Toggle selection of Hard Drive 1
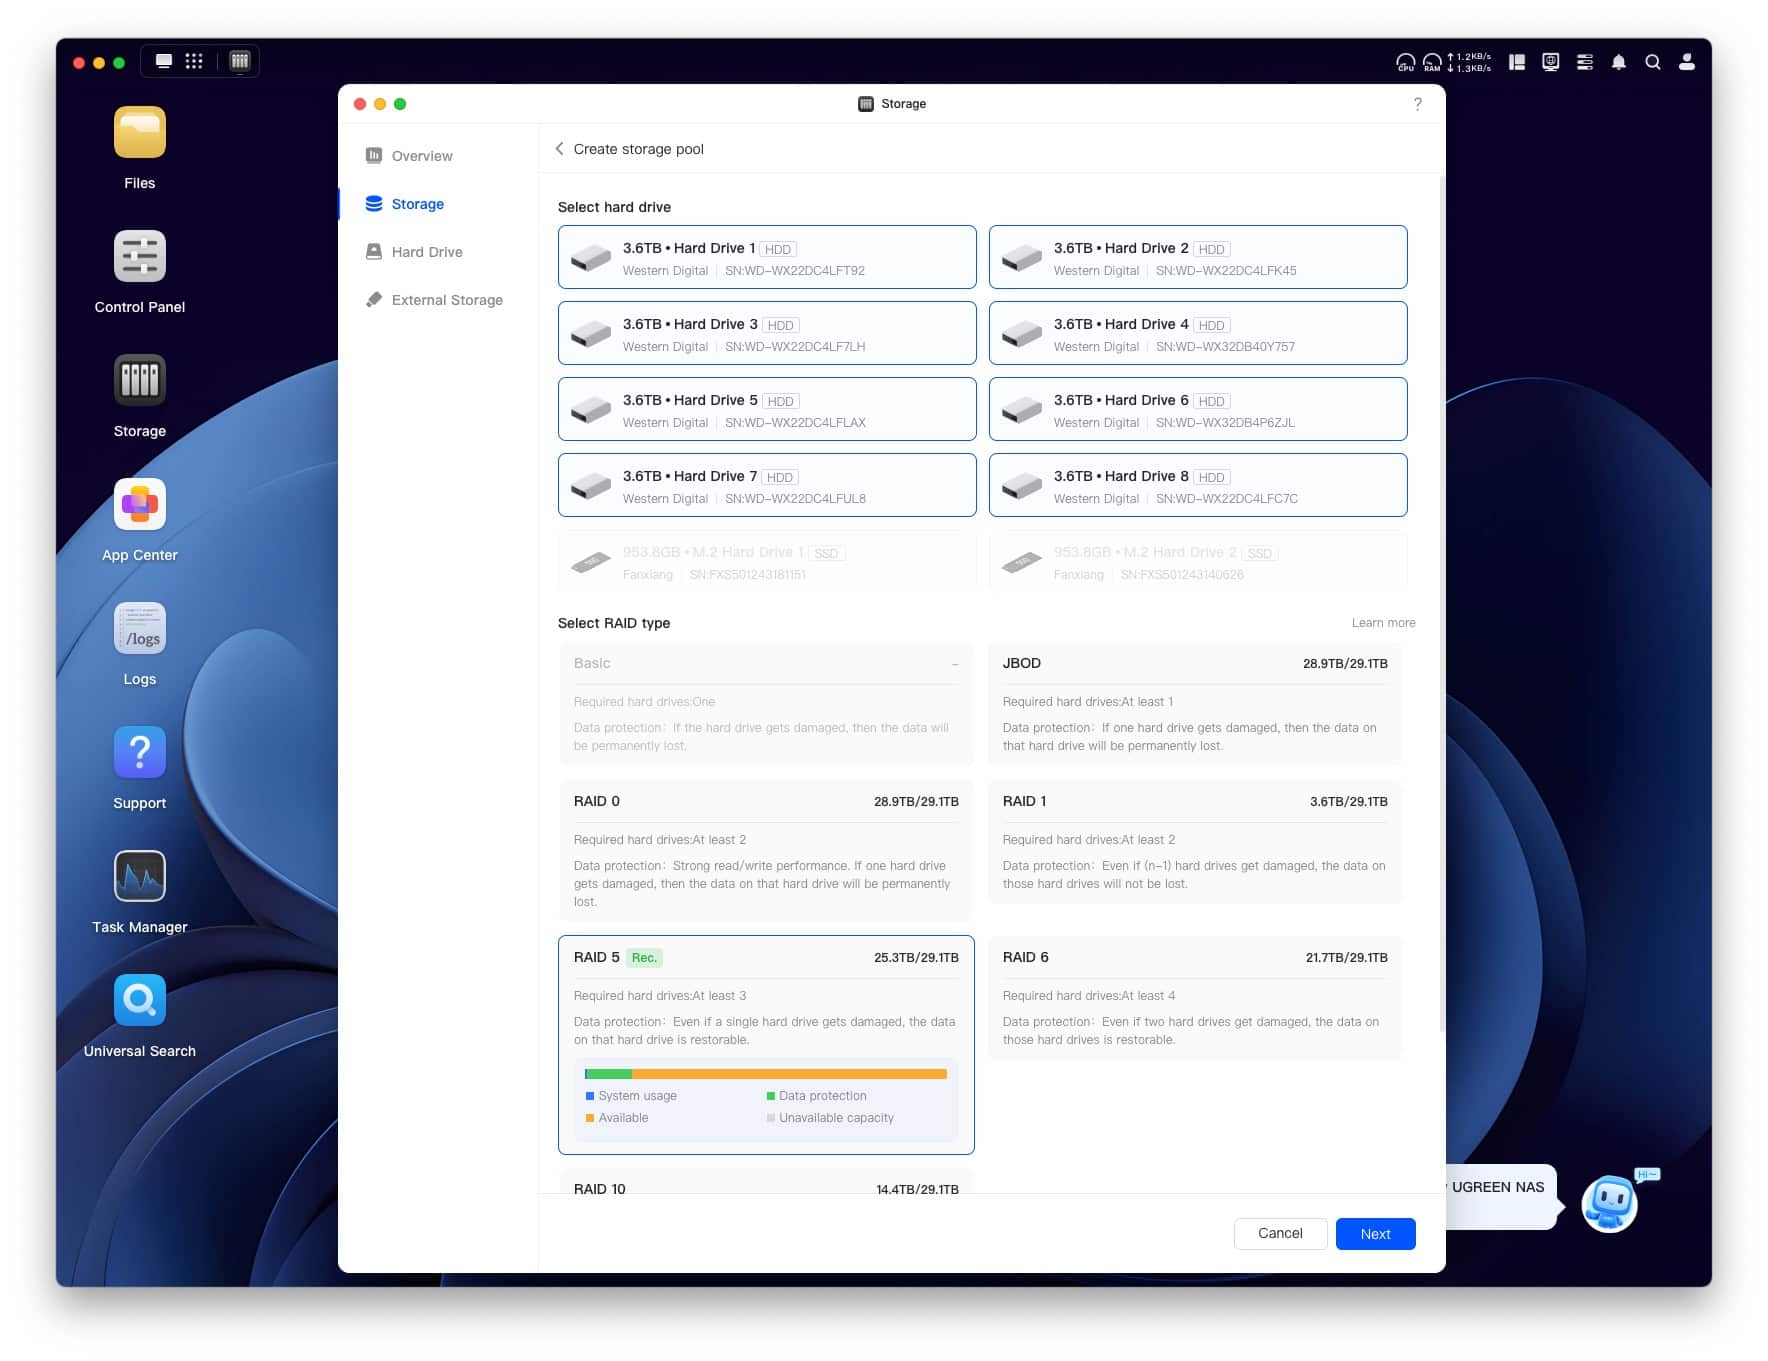The height and width of the screenshot is (1361, 1768). (767, 257)
